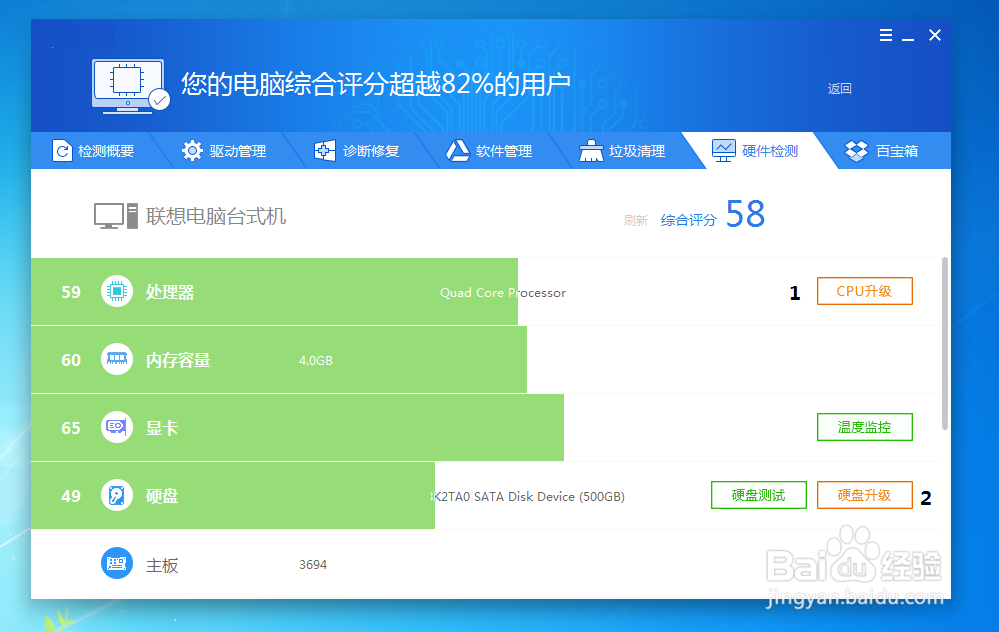Click the hard disk icon
Screen dimensions: 999x632
click(x=117, y=495)
